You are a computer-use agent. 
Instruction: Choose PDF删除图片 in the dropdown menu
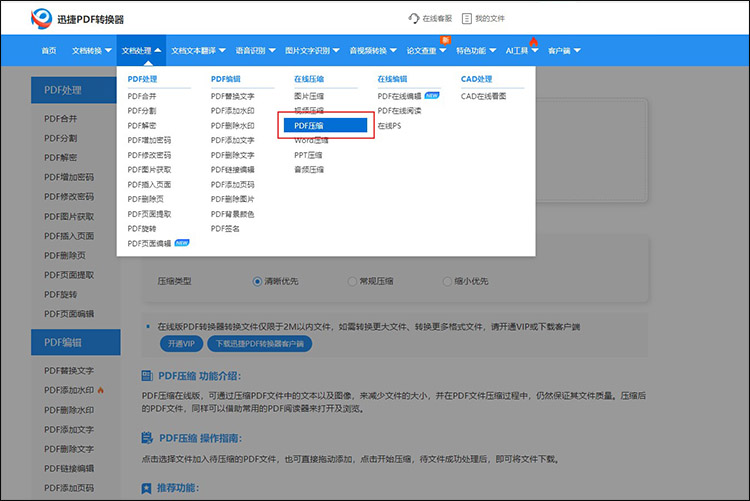point(232,199)
